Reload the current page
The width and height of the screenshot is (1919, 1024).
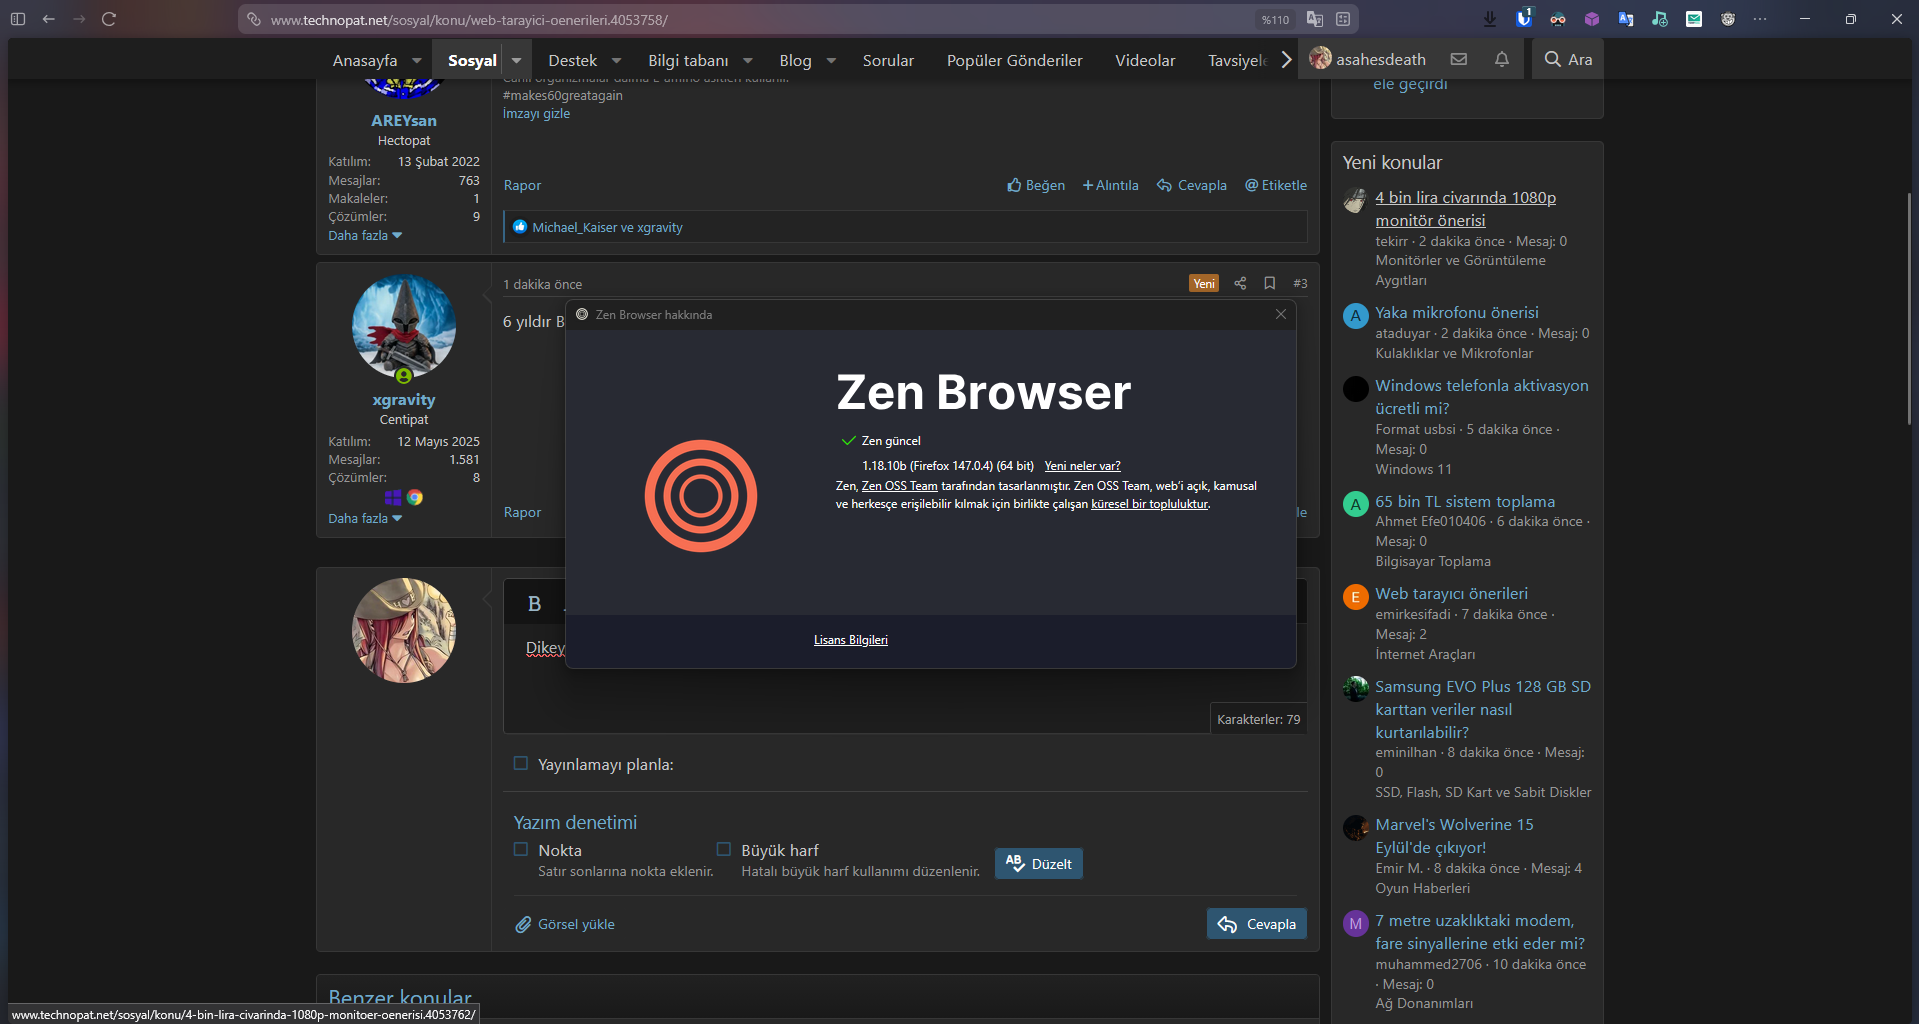(x=110, y=19)
